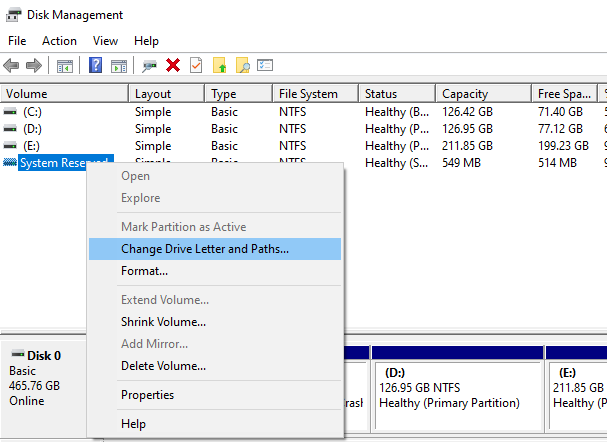Click the Forward arrow toolbar icon
The width and height of the screenshot is (607, 442).
coord(33,66)
